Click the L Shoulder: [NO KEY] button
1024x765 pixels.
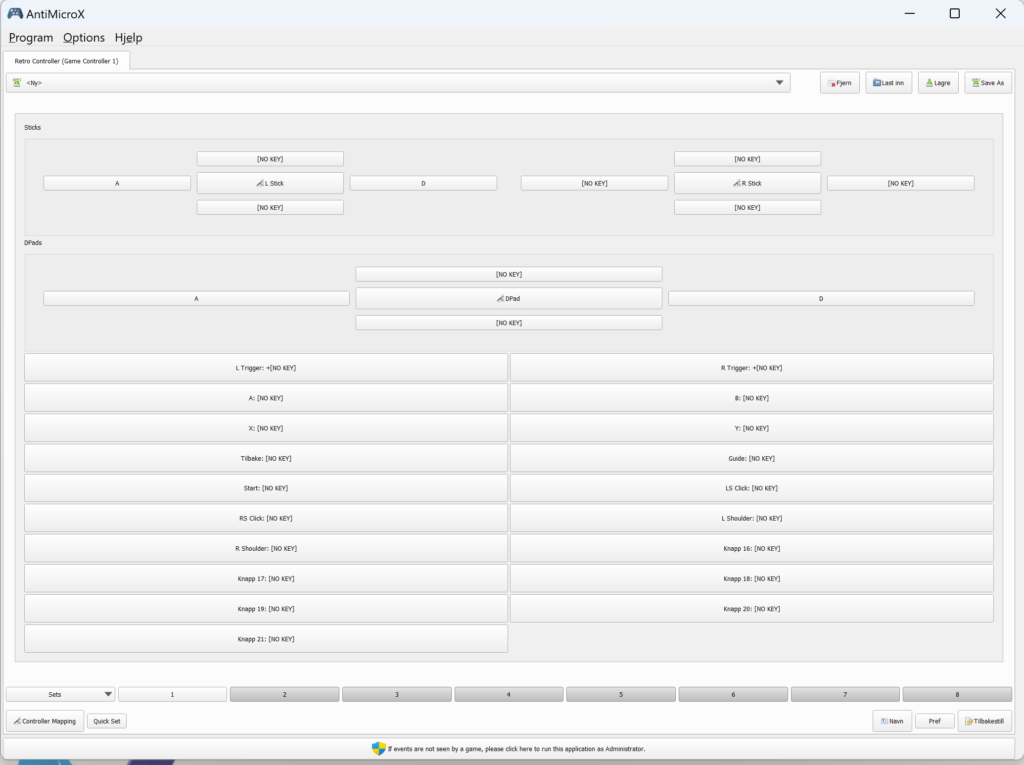752,518
